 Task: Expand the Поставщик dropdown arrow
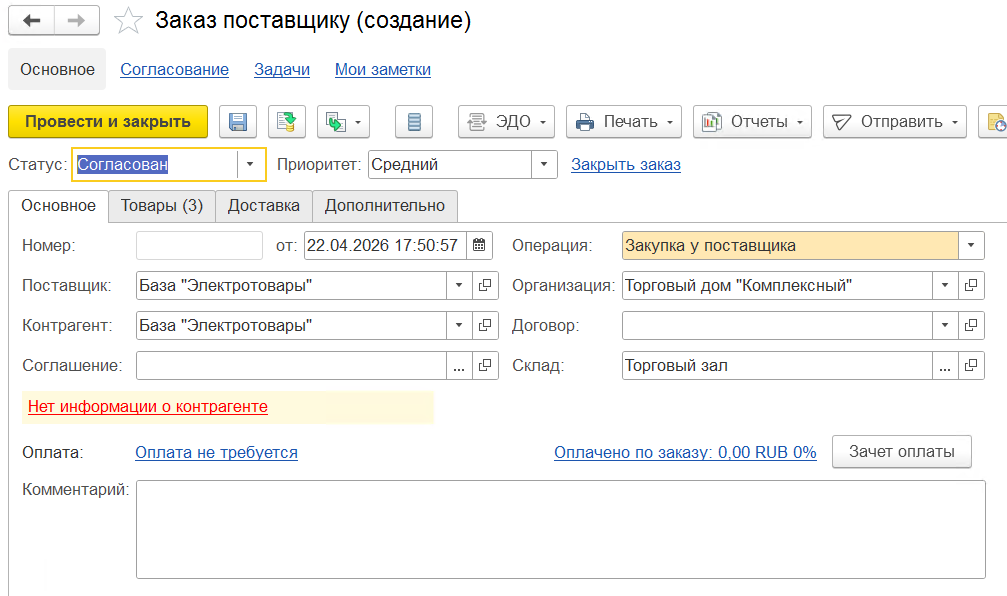459,285
